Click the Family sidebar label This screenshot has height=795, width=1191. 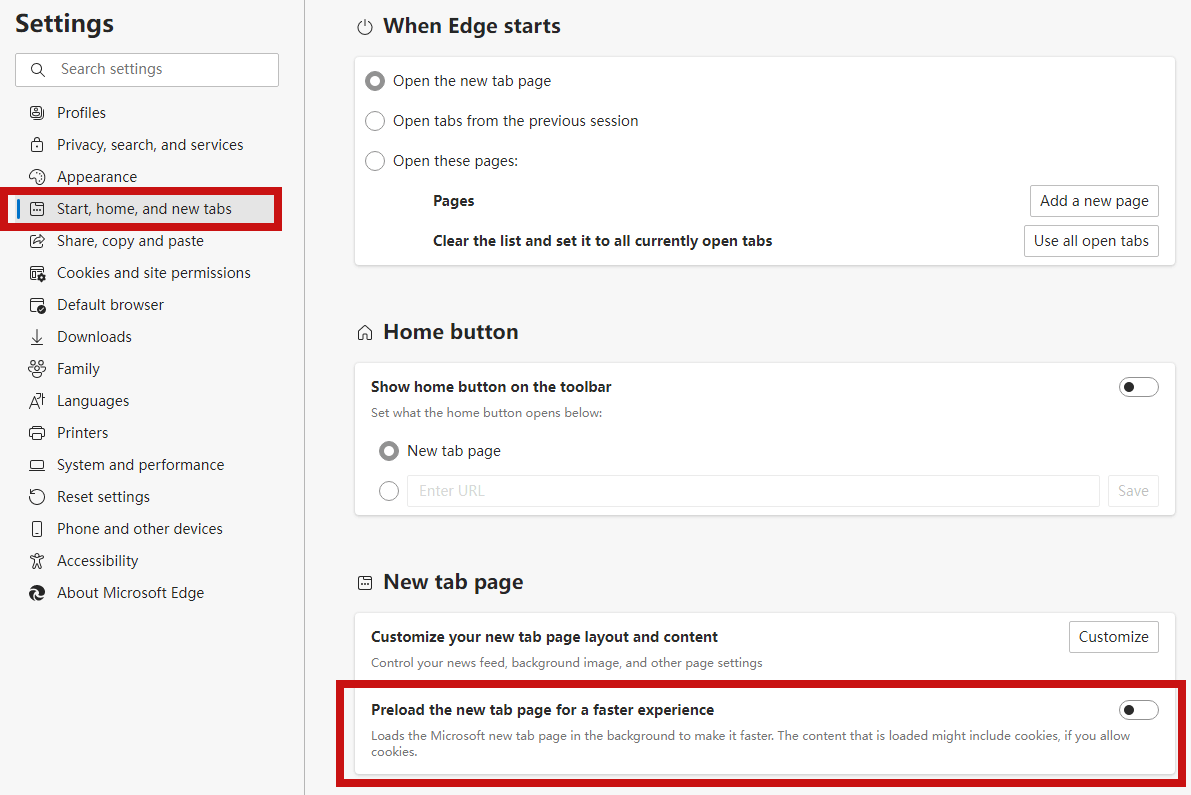click(x=78, y=369)
